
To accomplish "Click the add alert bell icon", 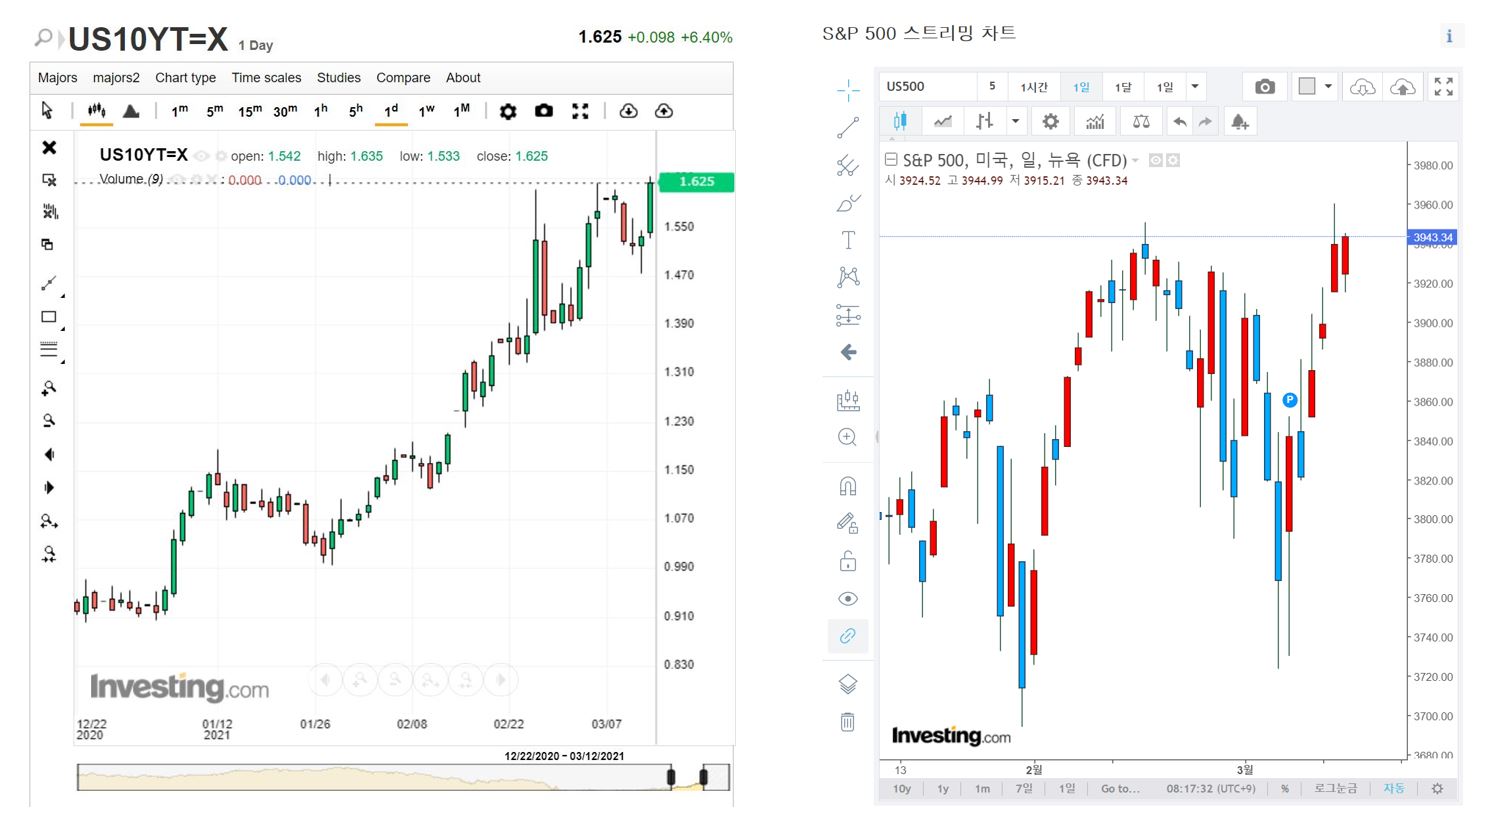I will 1239,122.
